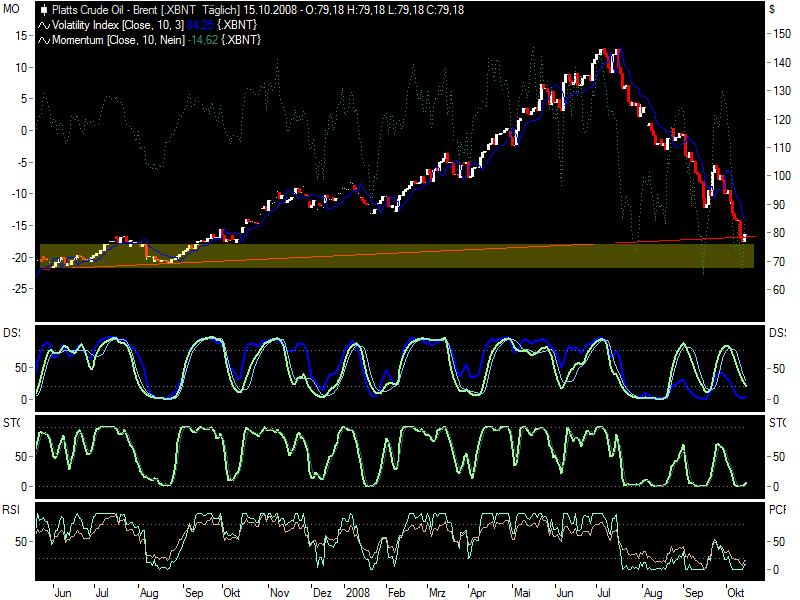Click the Volatility Index line icon
Image resolution: width=800 pixels, height=600 pixels.
pyautogui.click(x=44, y=23)
